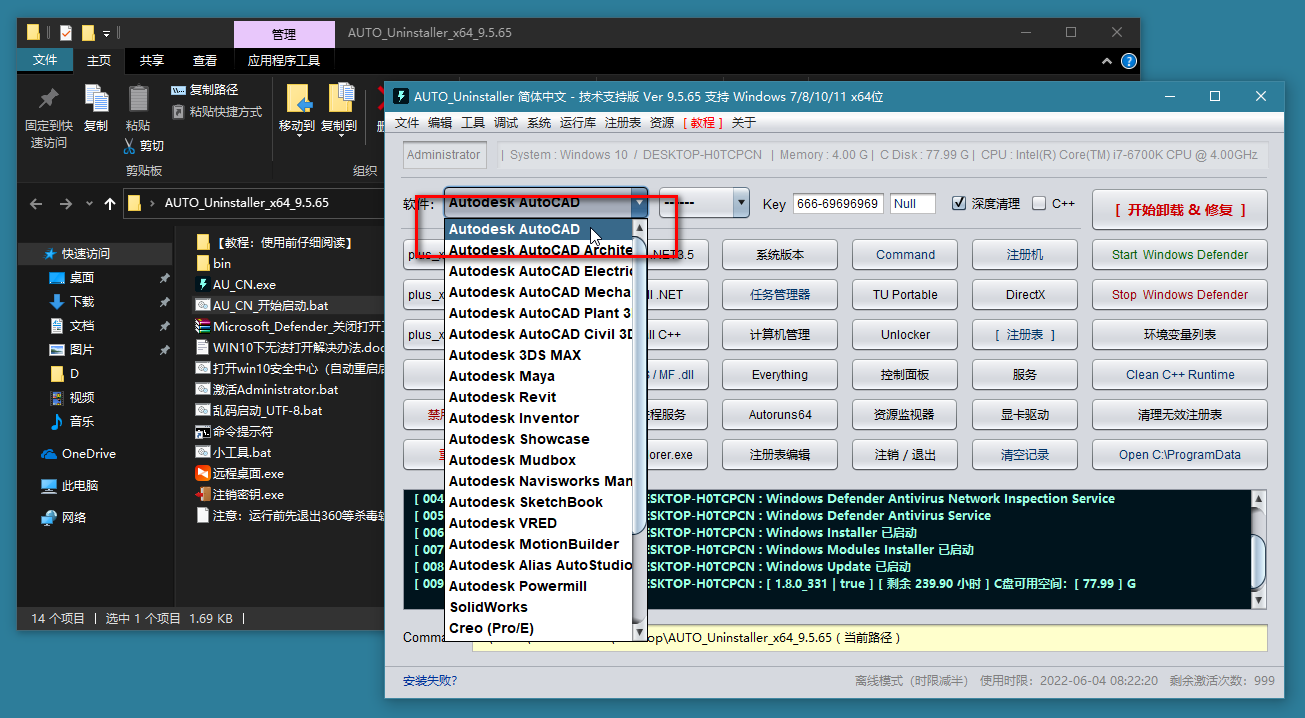Toggle the C++ checkbox
Screen dimensions: 1305x718
point(1039,203)
